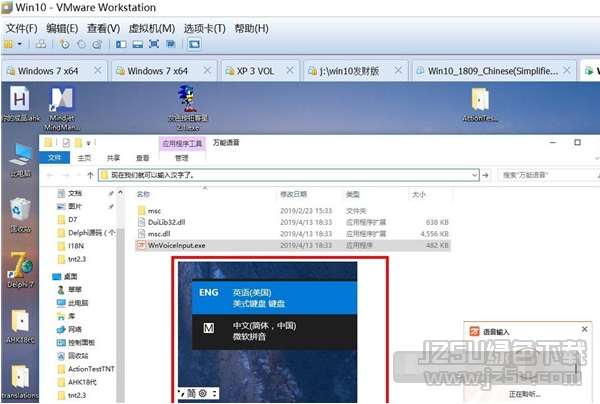Click the properties icon in the quick access toolbar
The width and height of the screenshot is (600, 404).
click(66, 143)
